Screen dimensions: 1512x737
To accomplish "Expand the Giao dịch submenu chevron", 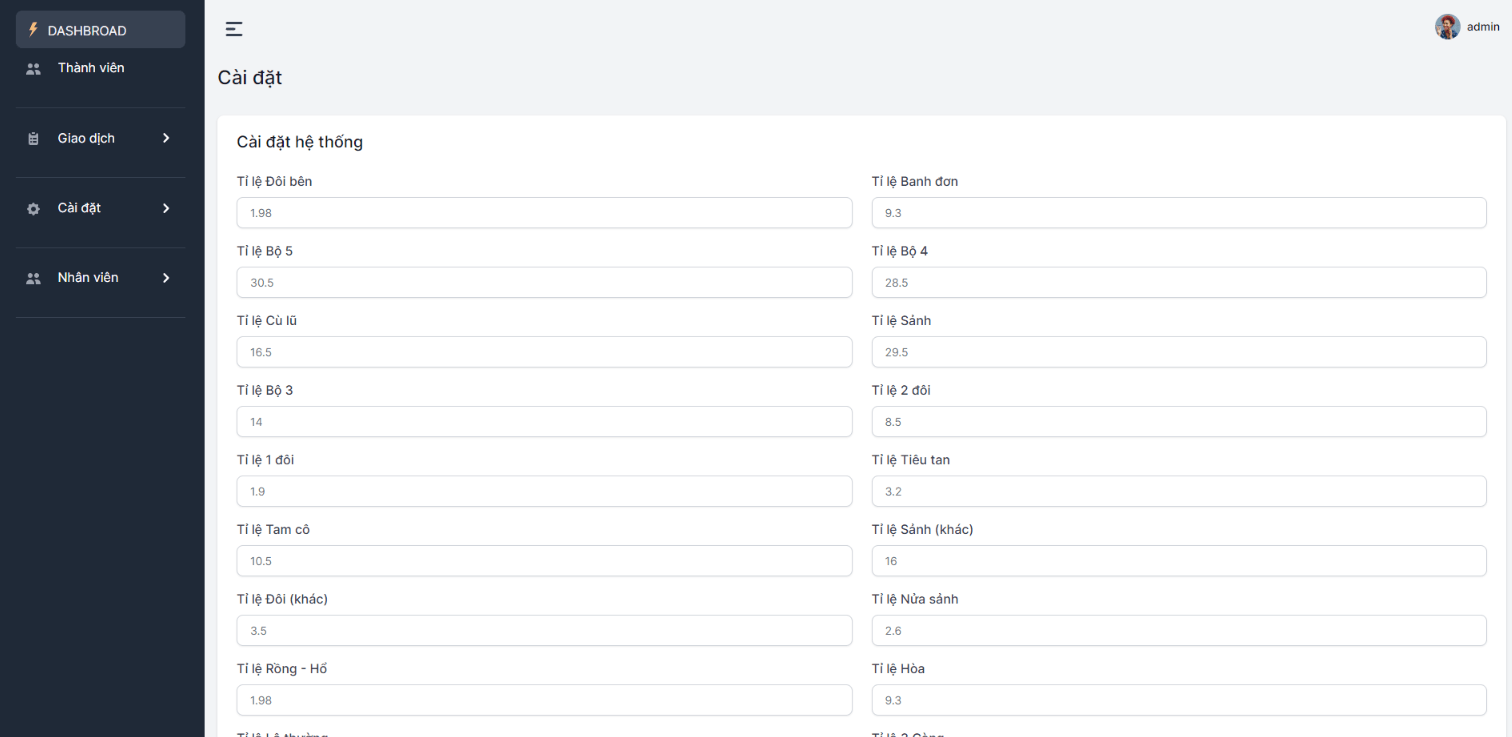I will [x=166, y=138].
